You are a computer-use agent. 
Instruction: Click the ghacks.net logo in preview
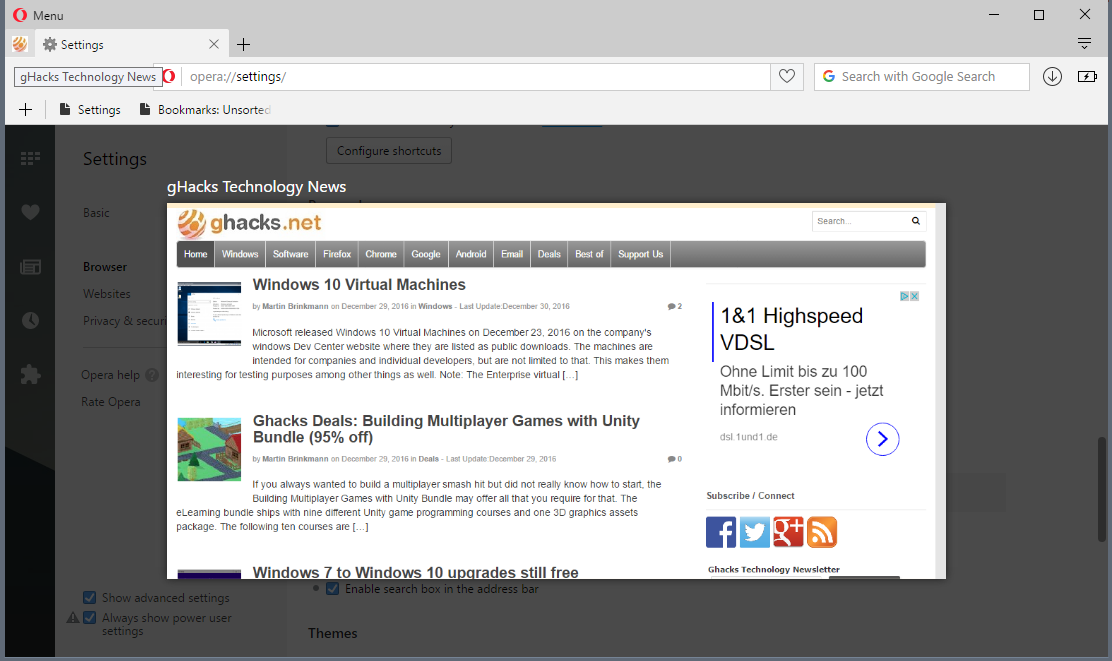pos(249,223)
